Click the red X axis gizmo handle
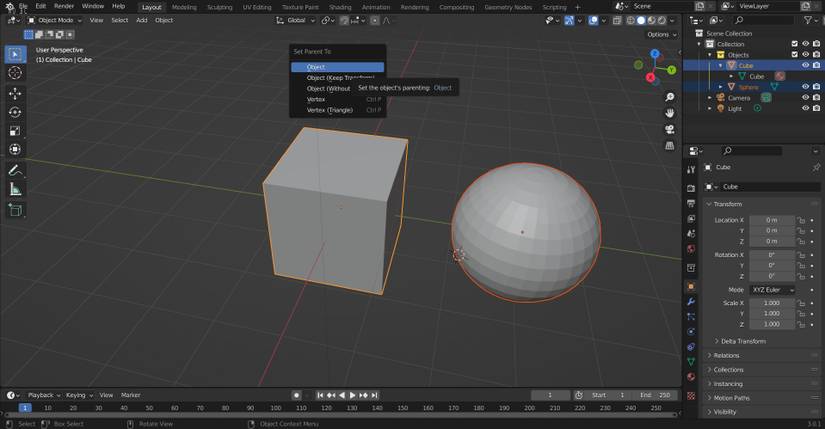 pos(650,78)
